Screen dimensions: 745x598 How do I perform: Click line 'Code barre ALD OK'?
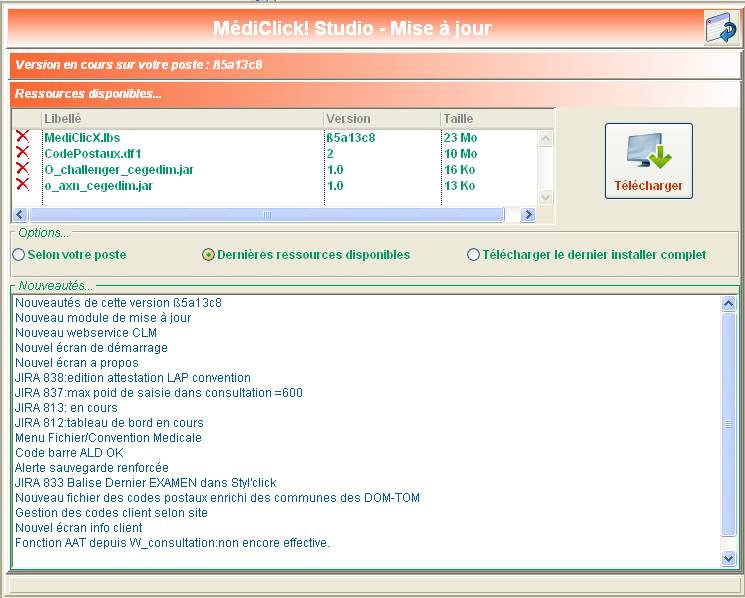[69, 453]
